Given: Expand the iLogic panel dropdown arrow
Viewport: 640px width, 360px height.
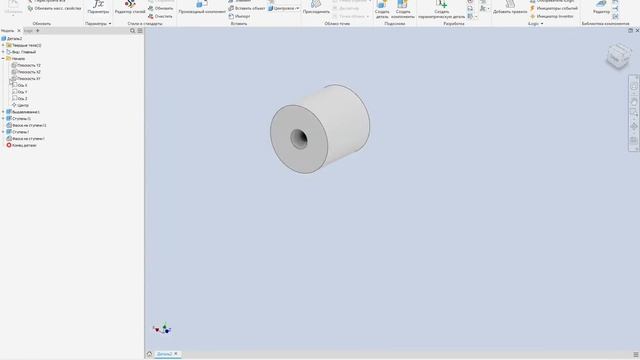Looking at the screenshot, I should [x=542, y=24].
